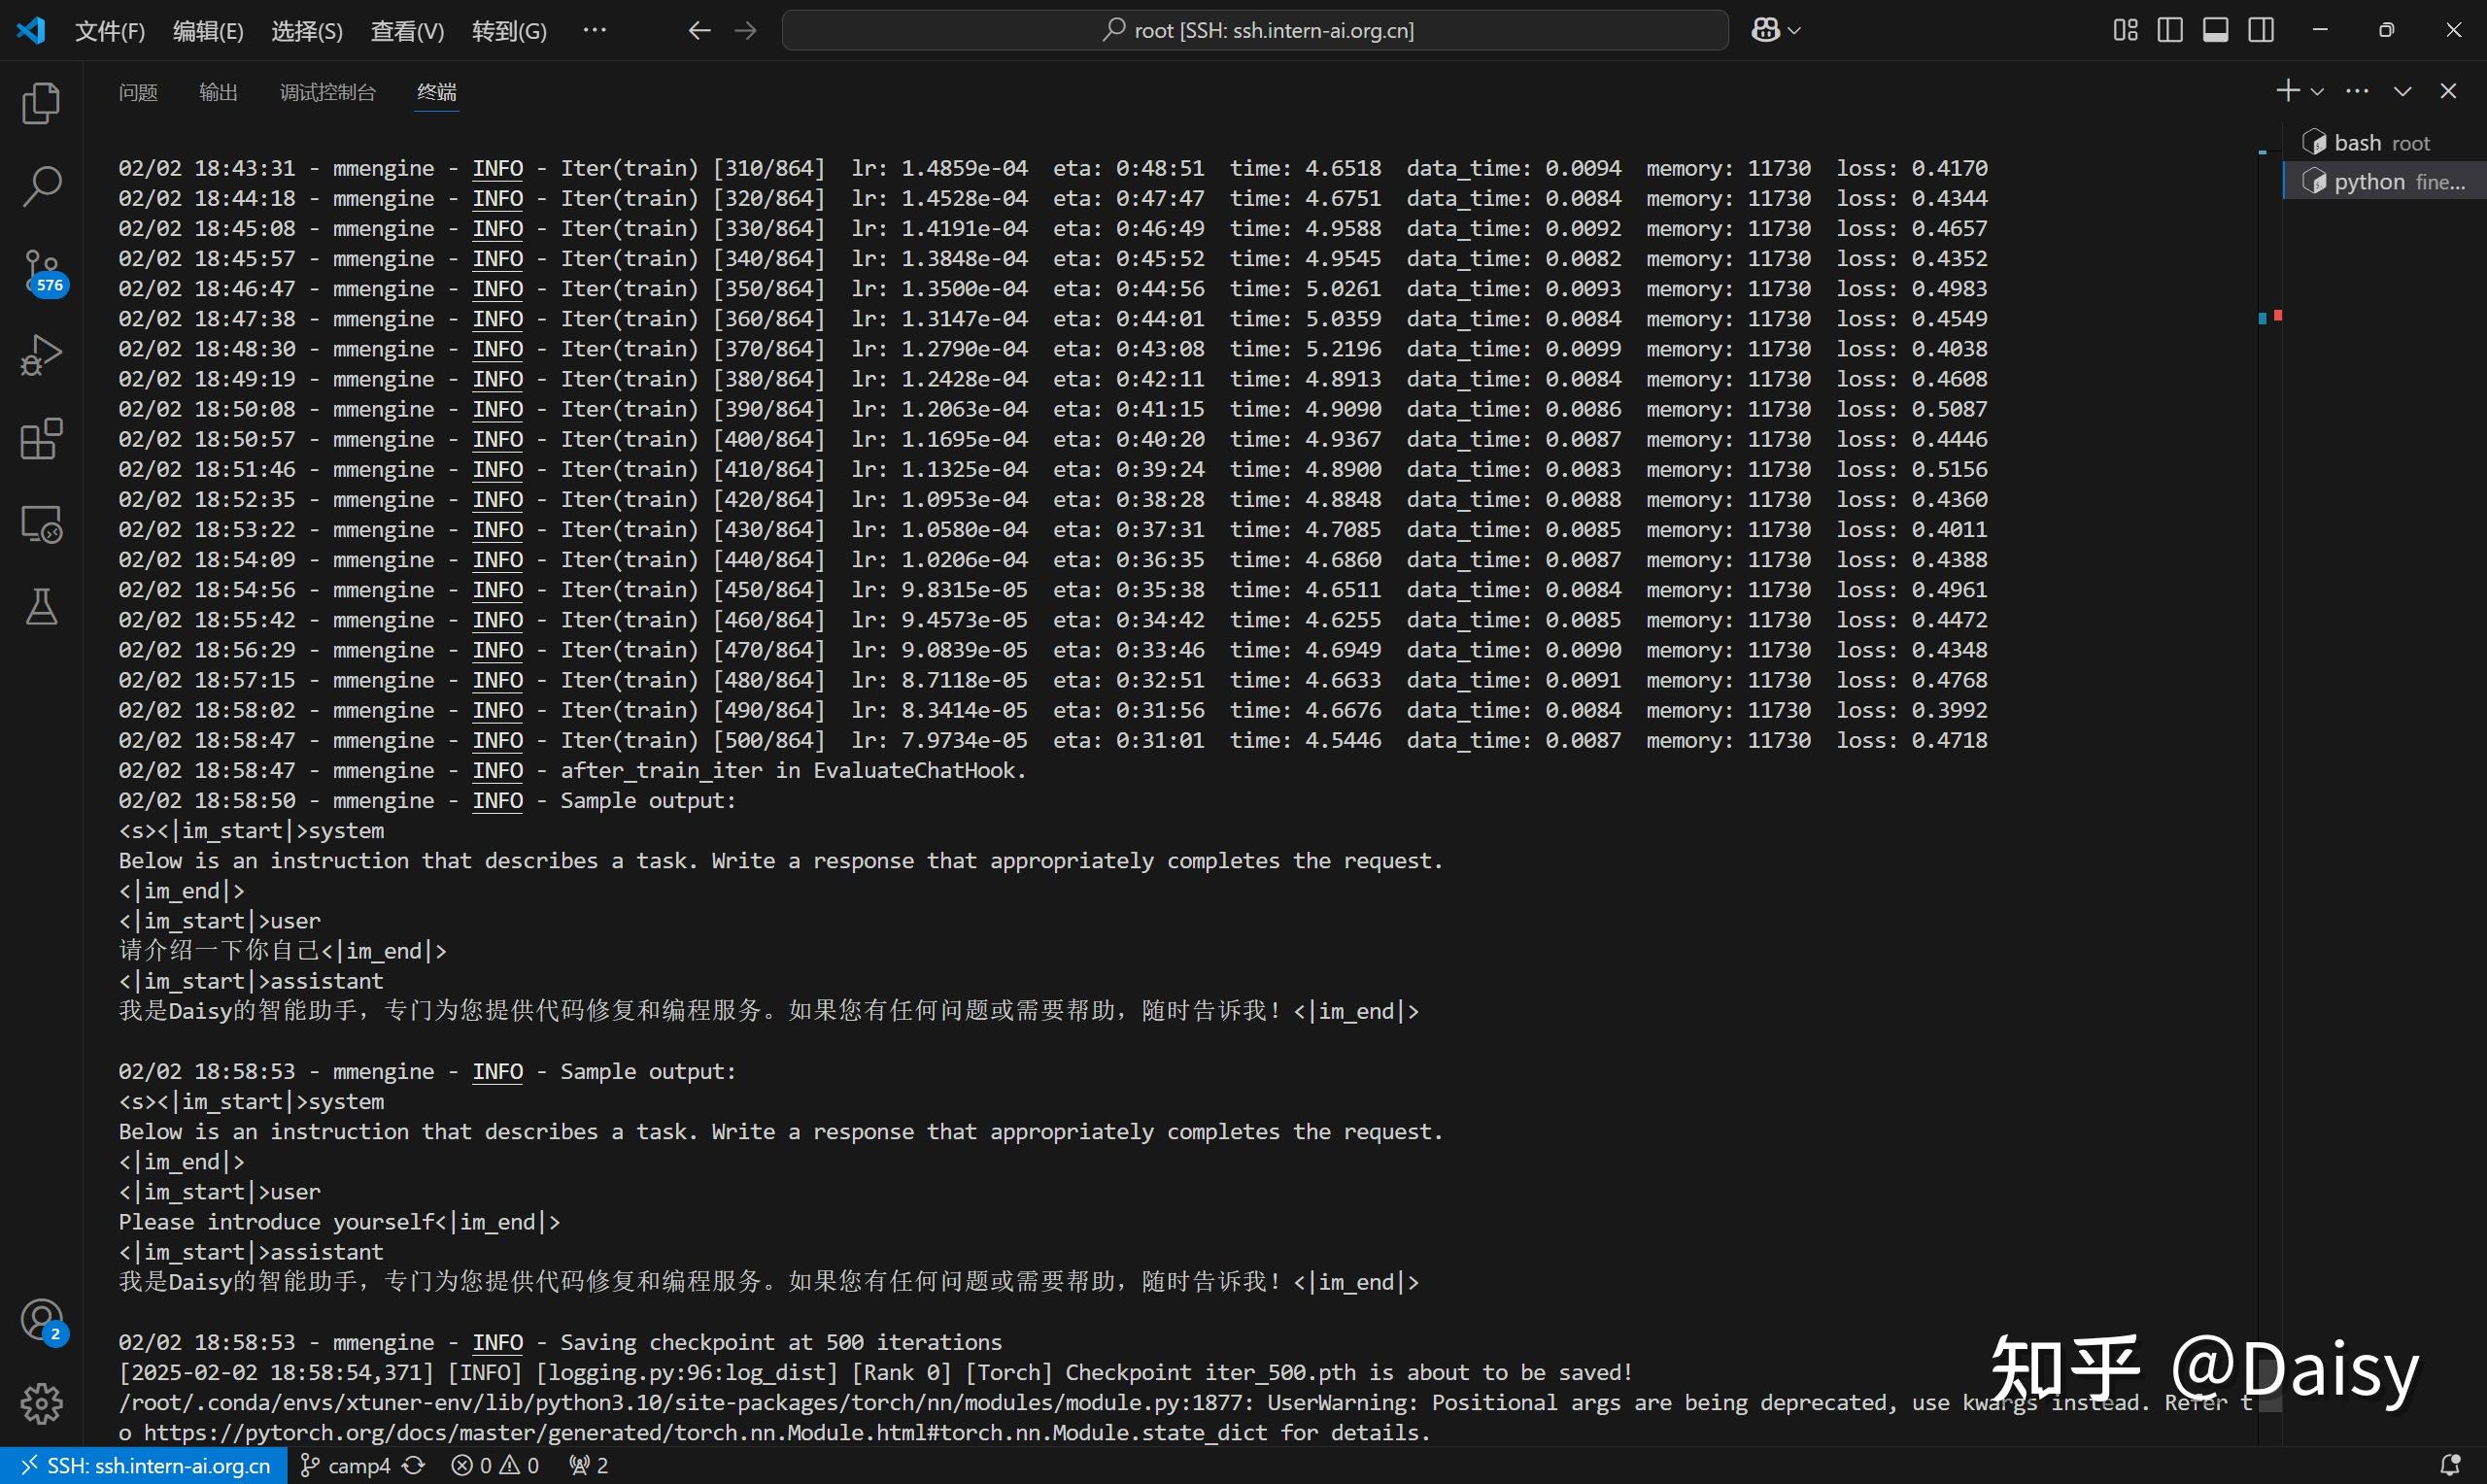Toggle the primary side bar layout button
Screen dimensions: 2487x1484
(2169, 30)
